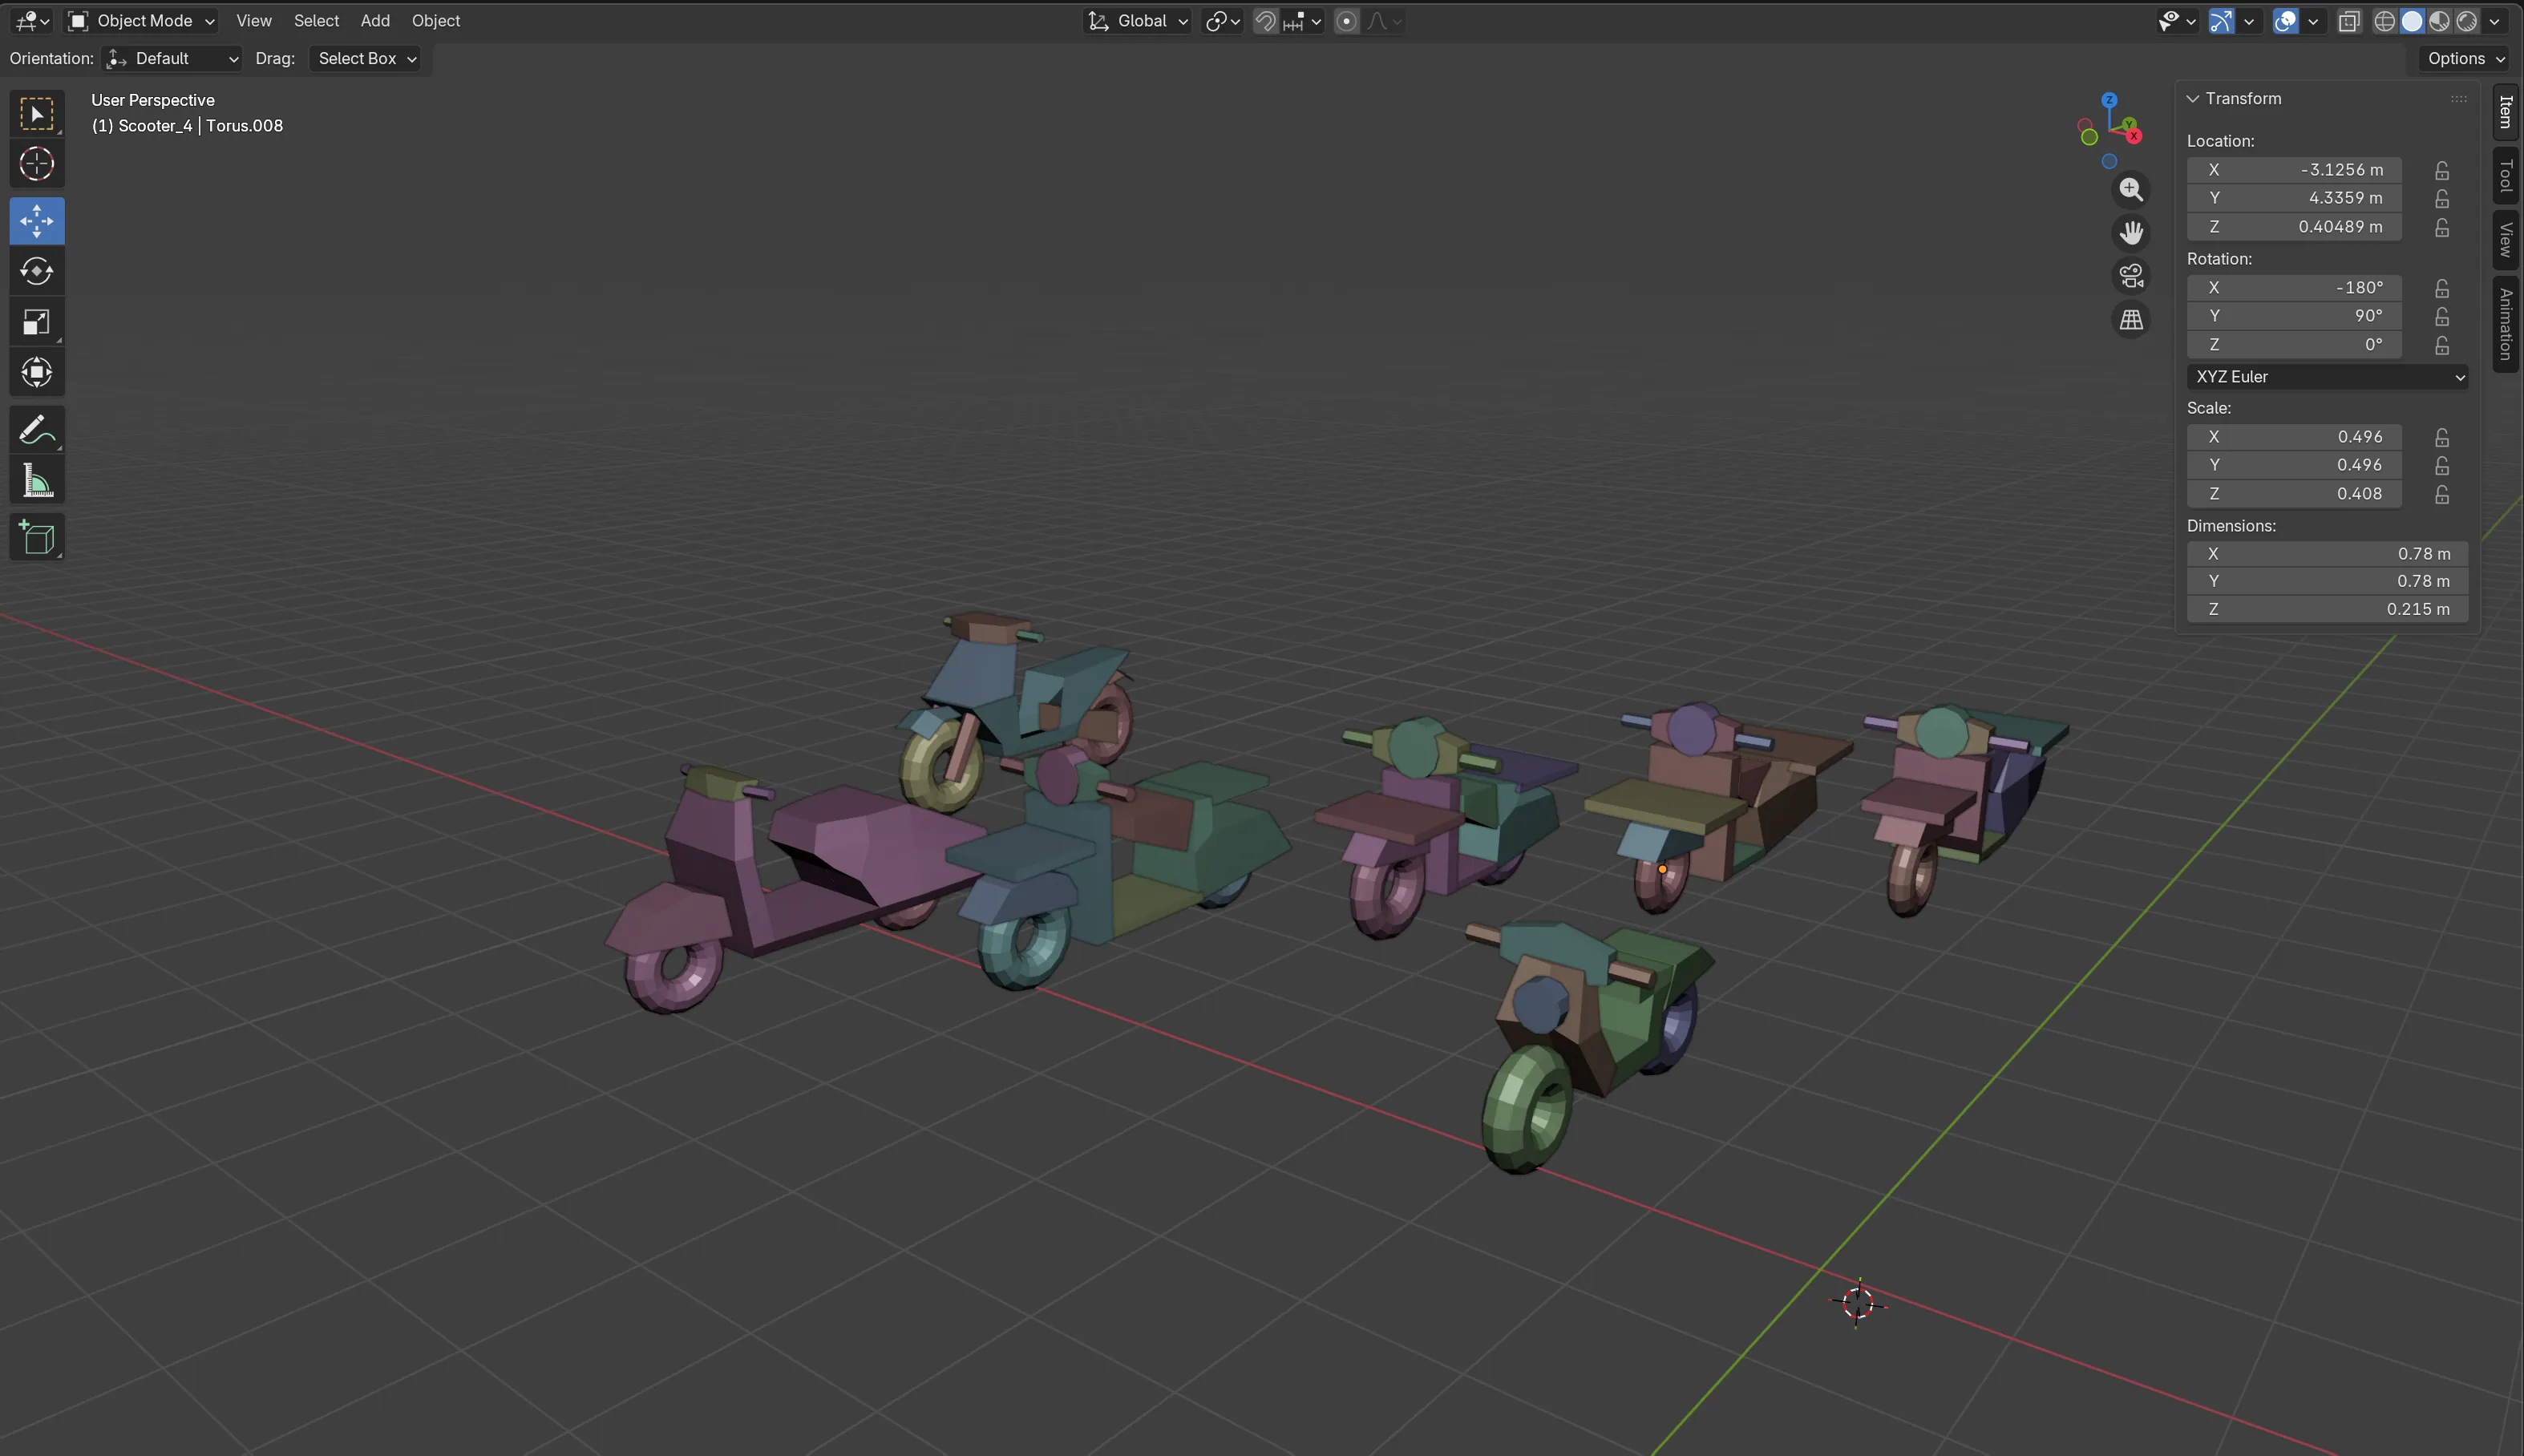Switch to Material Preview shading
Image resolution: width=2524 pixels, height=1456 pixels.
click(2439, 21)
